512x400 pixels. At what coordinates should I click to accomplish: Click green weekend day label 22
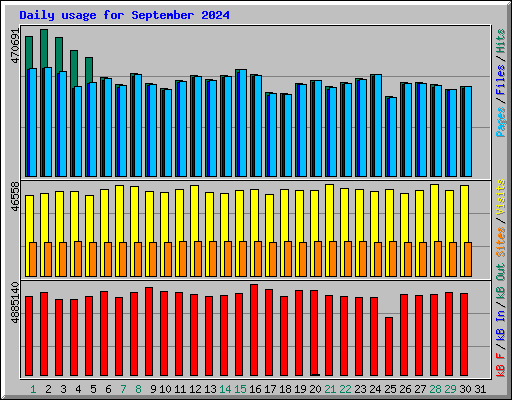point(345,389)
